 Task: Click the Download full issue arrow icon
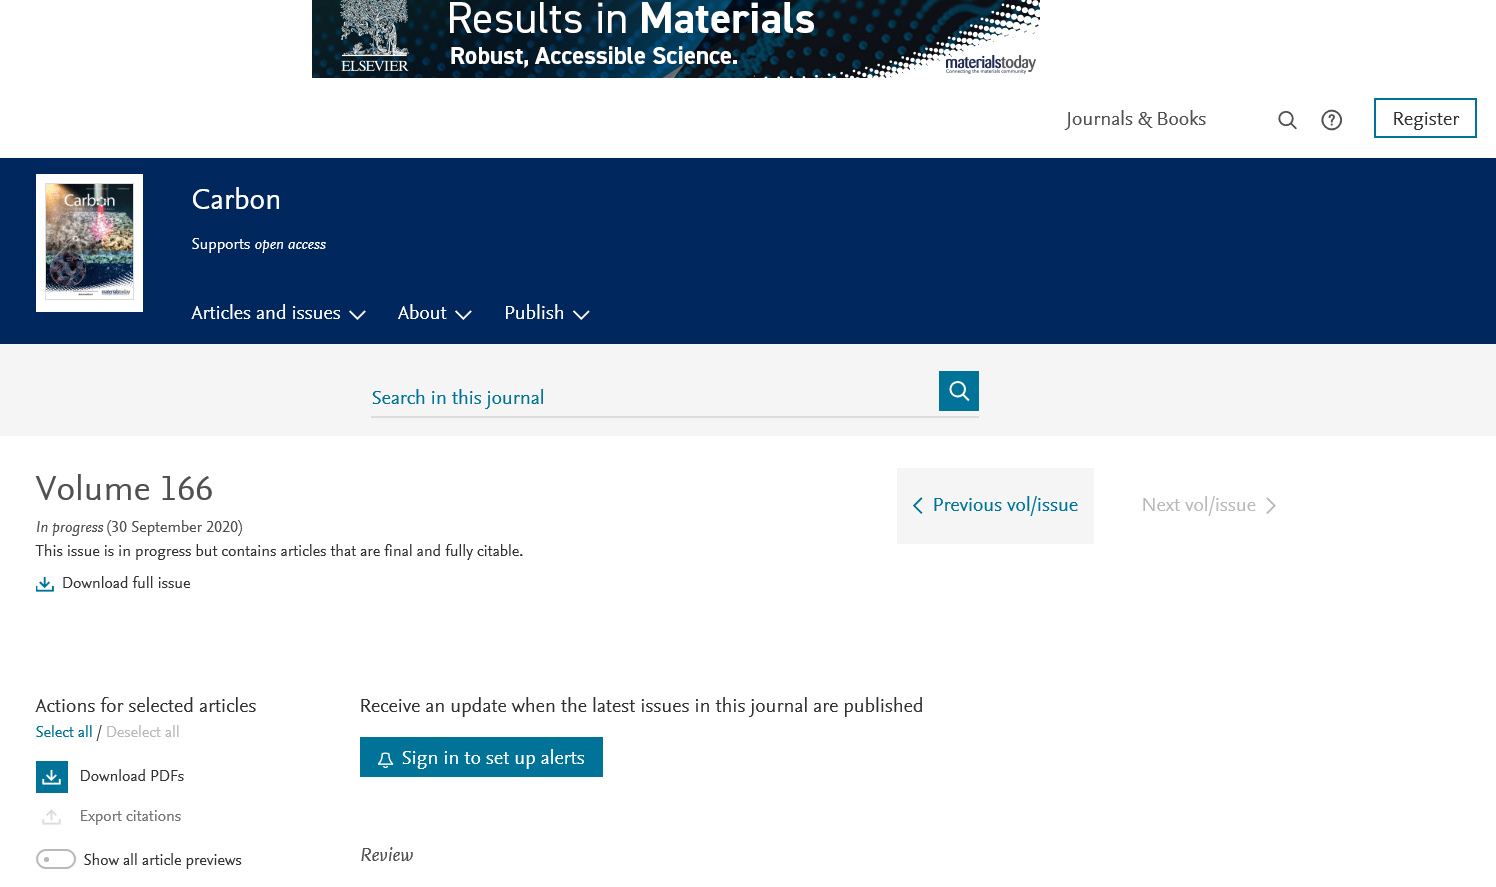45,584
